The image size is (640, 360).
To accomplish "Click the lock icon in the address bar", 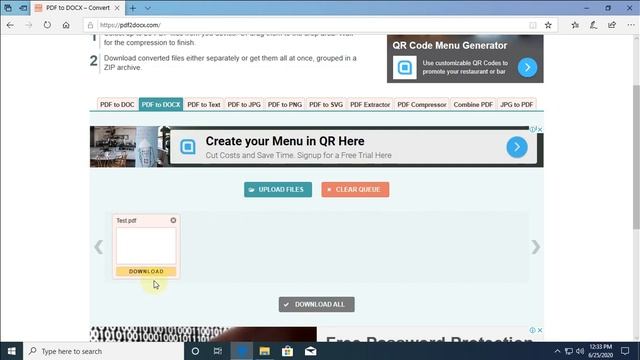I will [x=90, y=25].
